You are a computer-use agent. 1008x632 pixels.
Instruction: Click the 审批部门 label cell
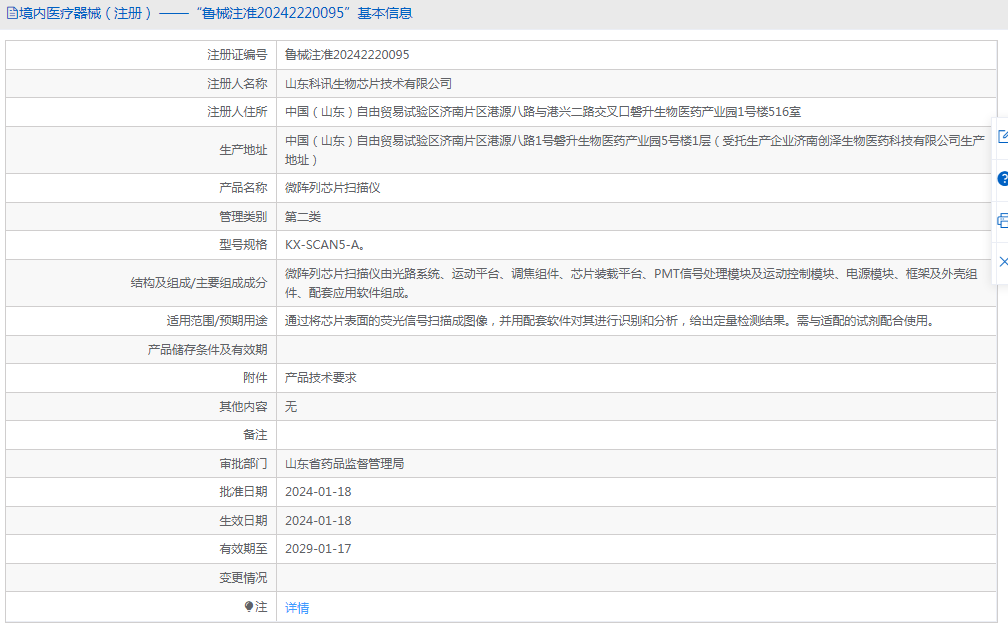(x=141, y=464)
